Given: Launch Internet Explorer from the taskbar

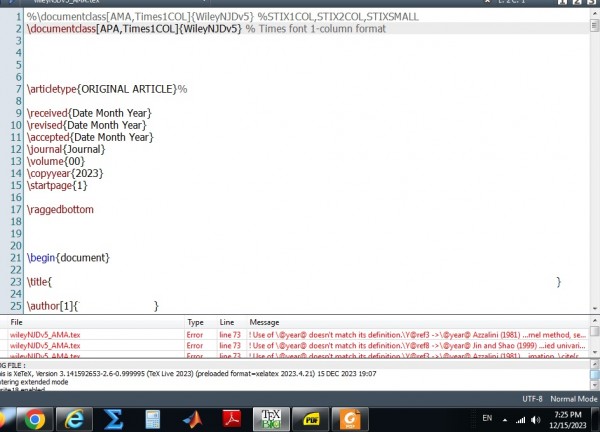Looking at the screenshot, I should [x=73, y=418].
